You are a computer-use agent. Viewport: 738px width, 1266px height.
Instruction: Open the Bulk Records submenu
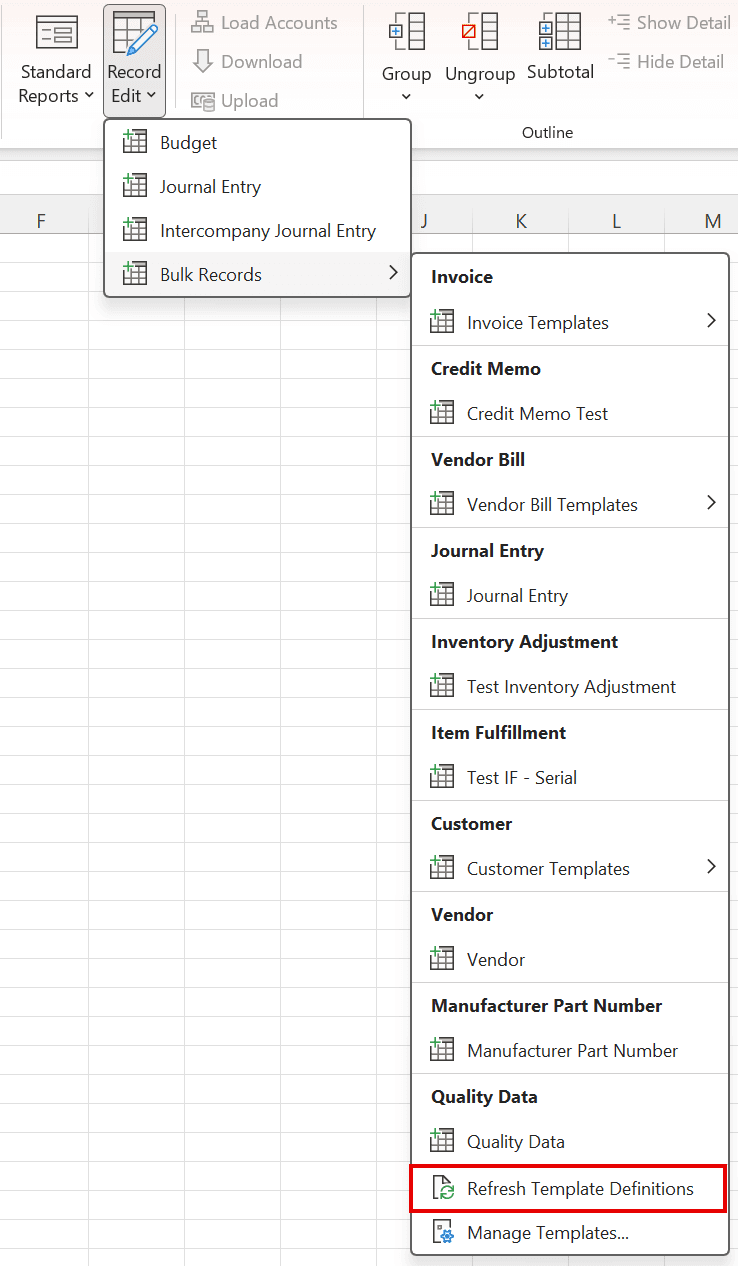(x=257, y=275)
